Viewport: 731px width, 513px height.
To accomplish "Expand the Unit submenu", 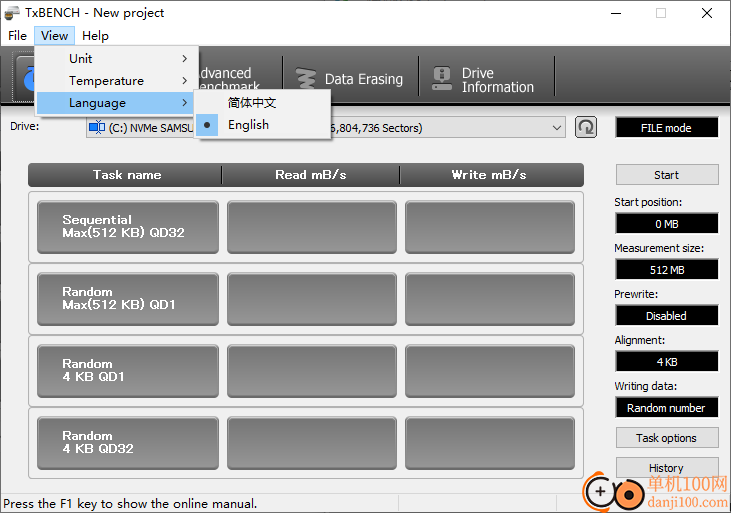I will pos(117,59).
